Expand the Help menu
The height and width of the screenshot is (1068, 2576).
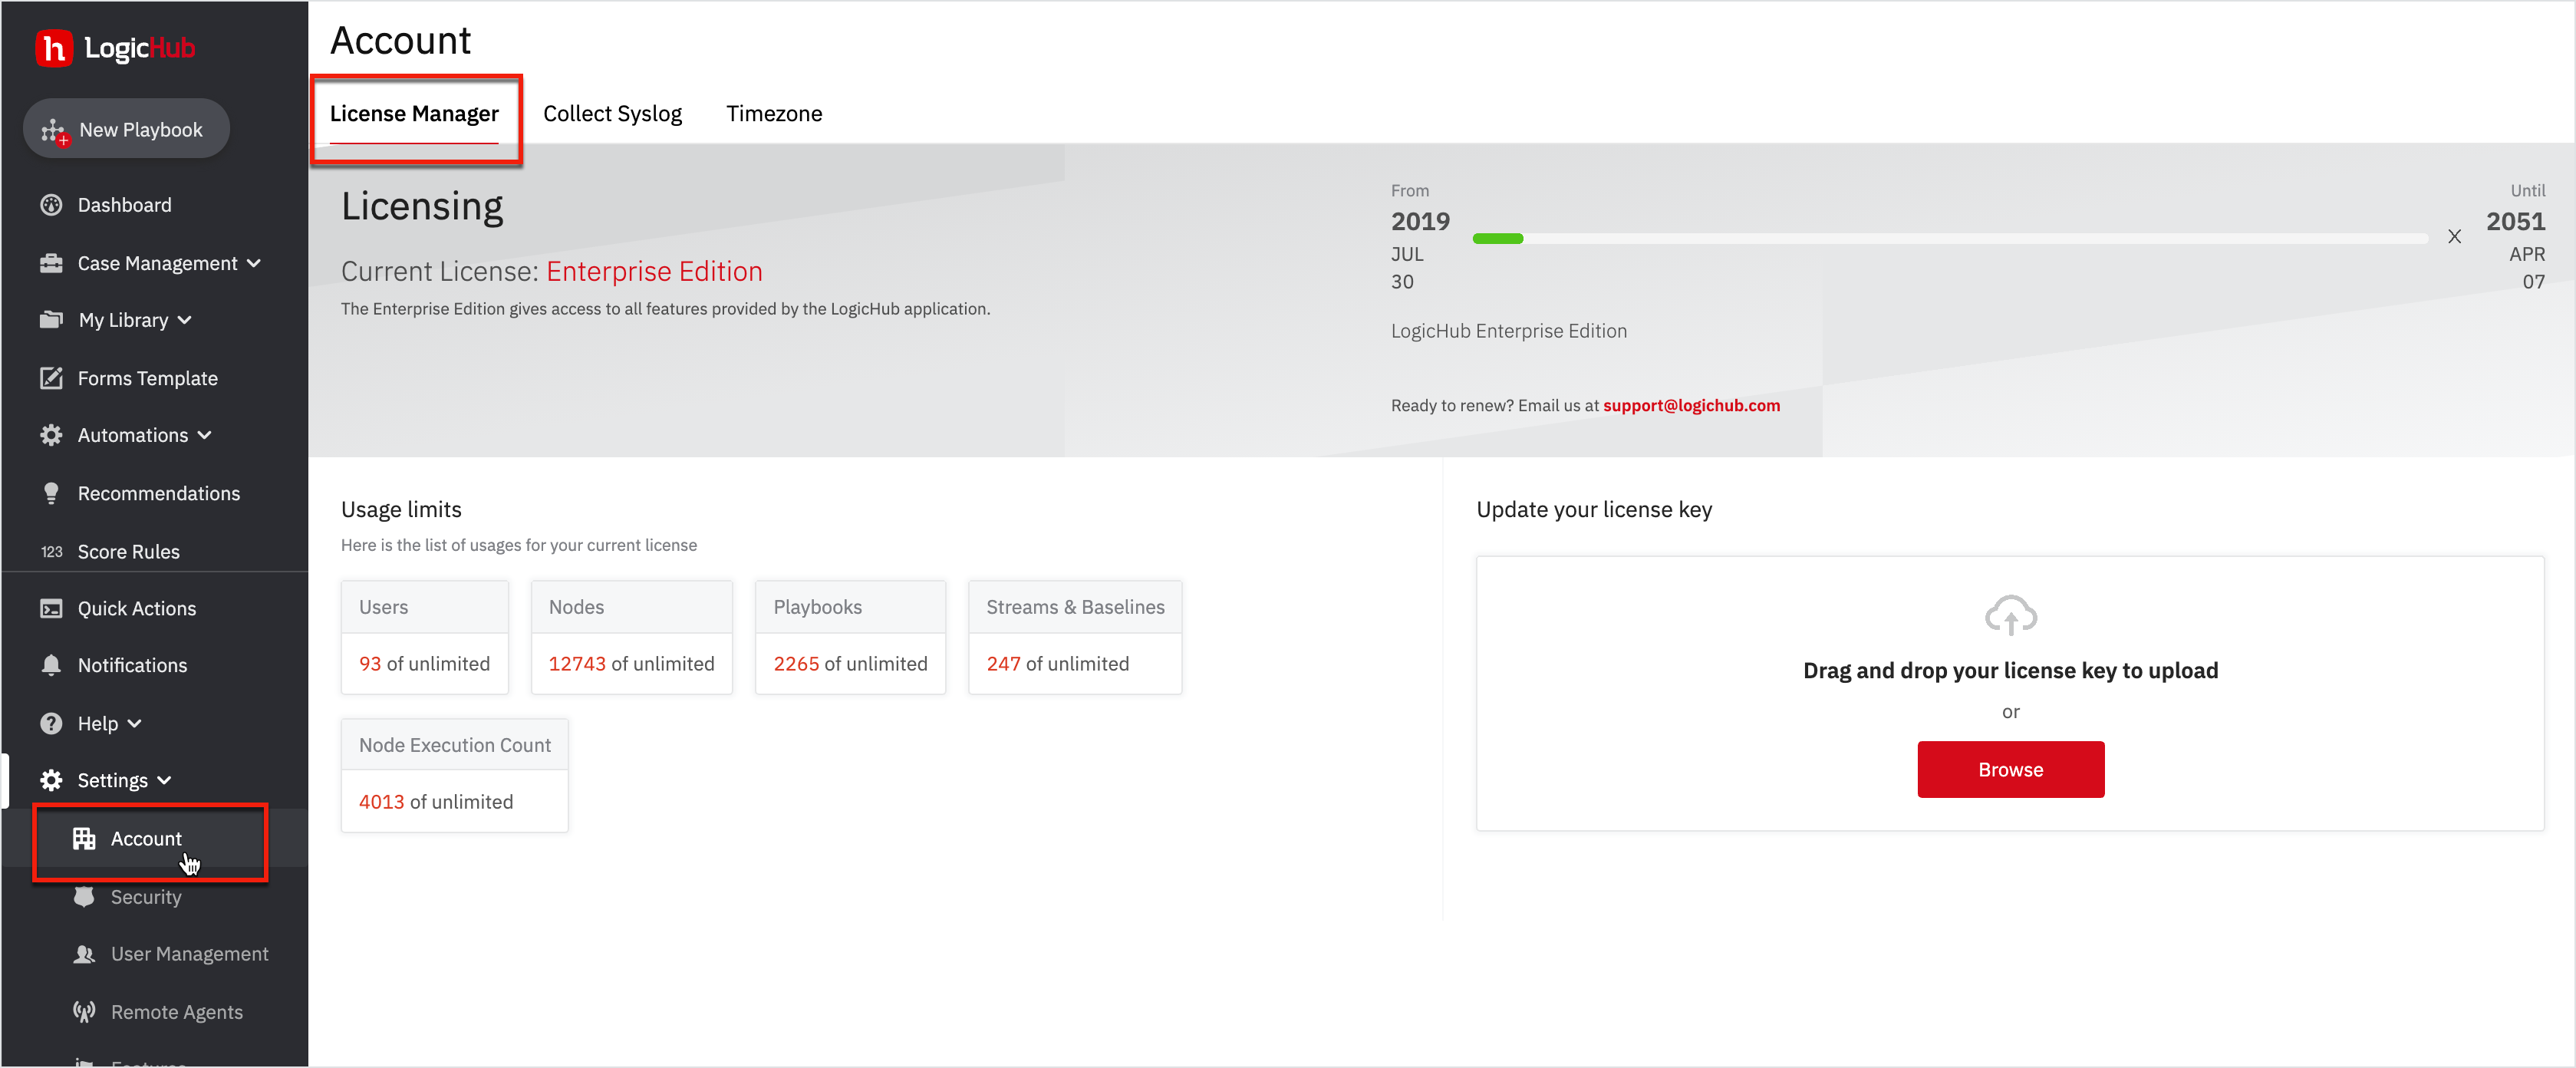pos(135,723)
